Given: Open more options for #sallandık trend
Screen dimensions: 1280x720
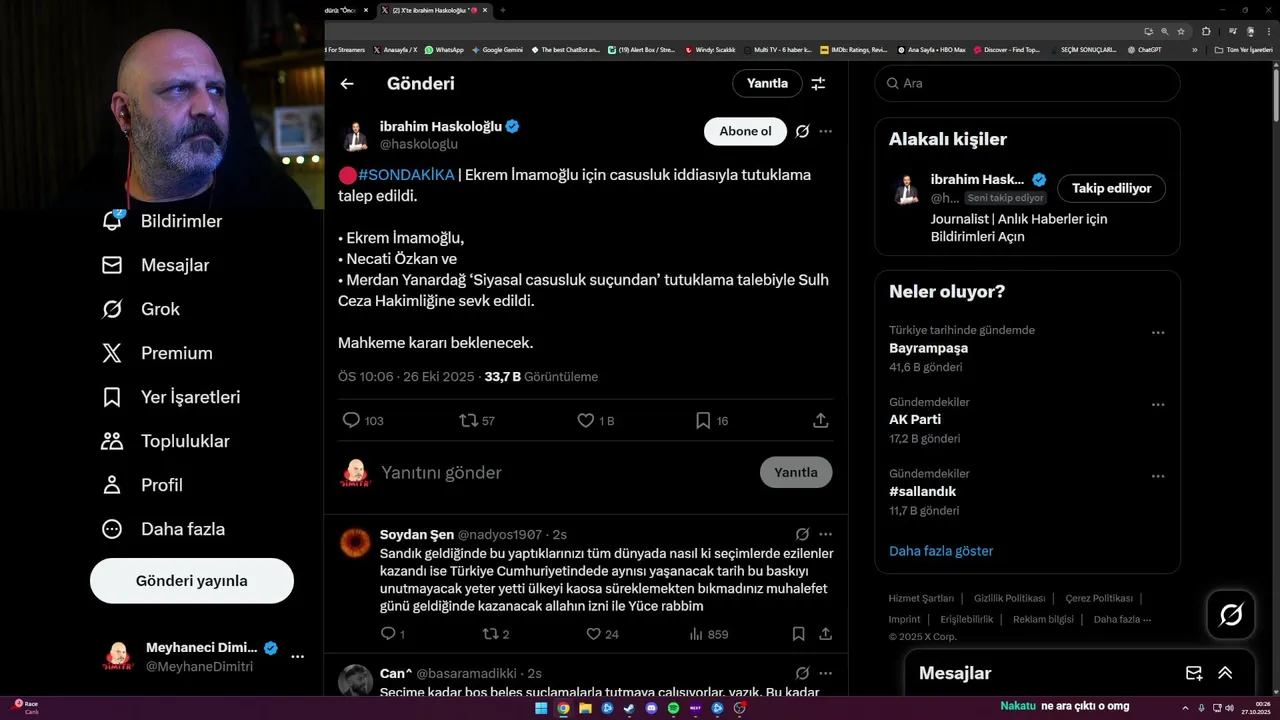Looking at the screenshot, I should pyautogui.click(x=1158, y=477).
